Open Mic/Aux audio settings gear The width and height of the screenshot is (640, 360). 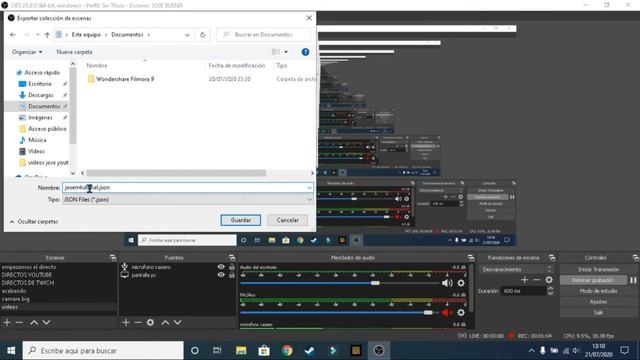(461, 313)
